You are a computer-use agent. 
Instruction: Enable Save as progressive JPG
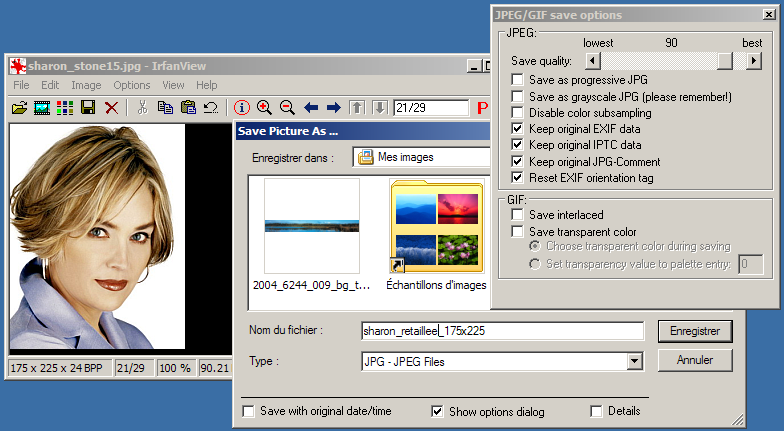[518, 80]
